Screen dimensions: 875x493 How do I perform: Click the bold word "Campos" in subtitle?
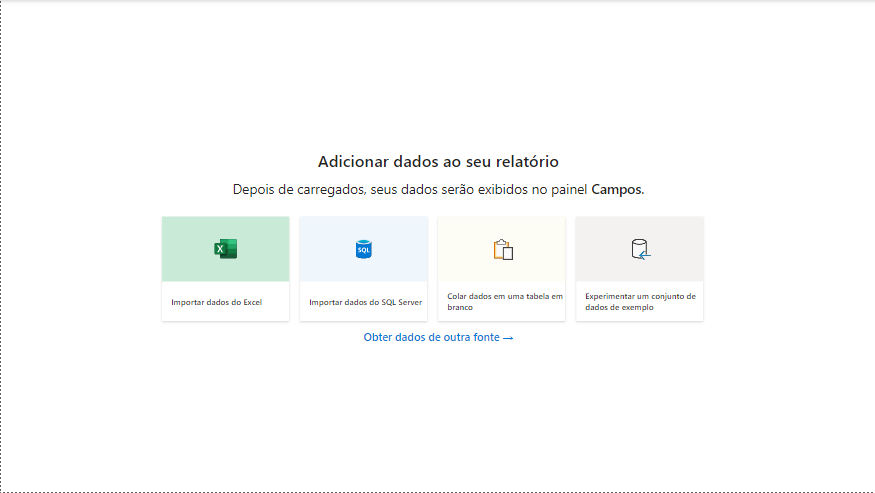point(617,190)
